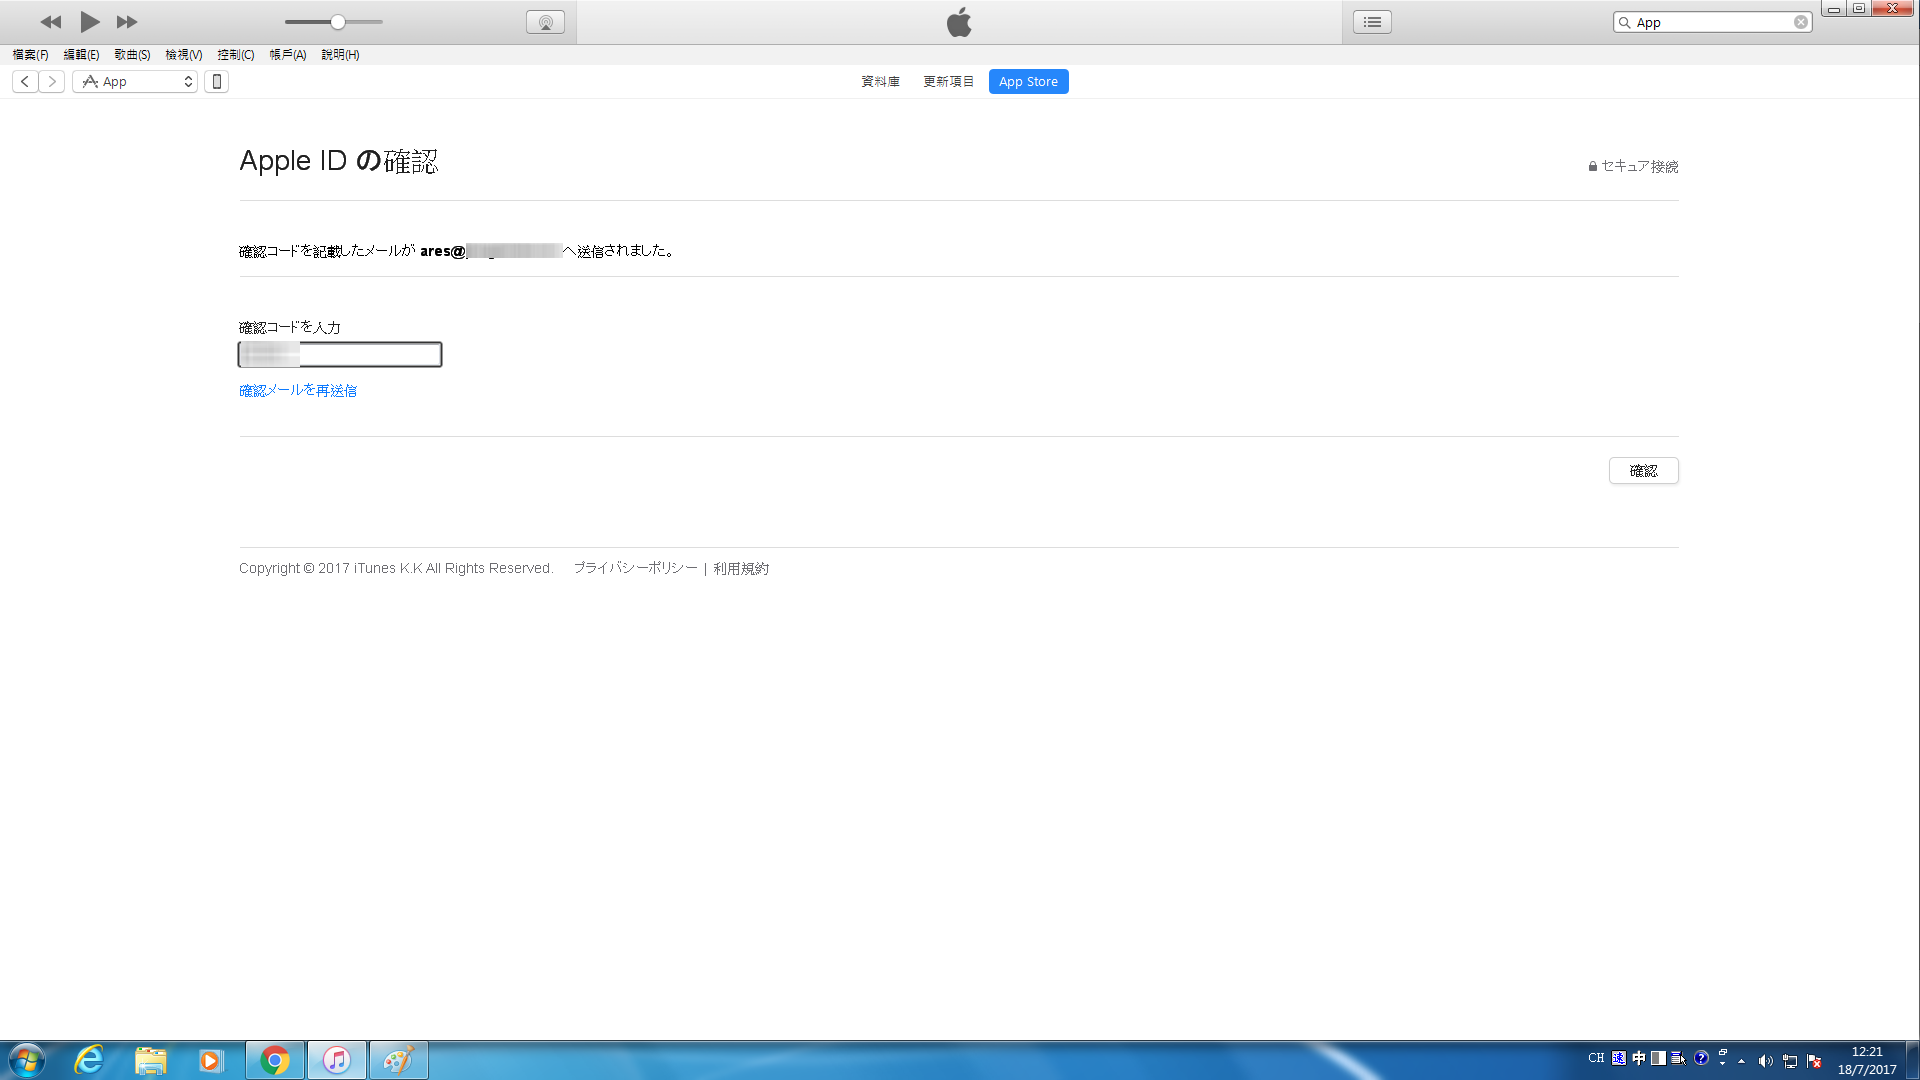Open the 檢視(V) menu
The width and height of the screenshot is (1920, 1080).
tap(183, 55)
